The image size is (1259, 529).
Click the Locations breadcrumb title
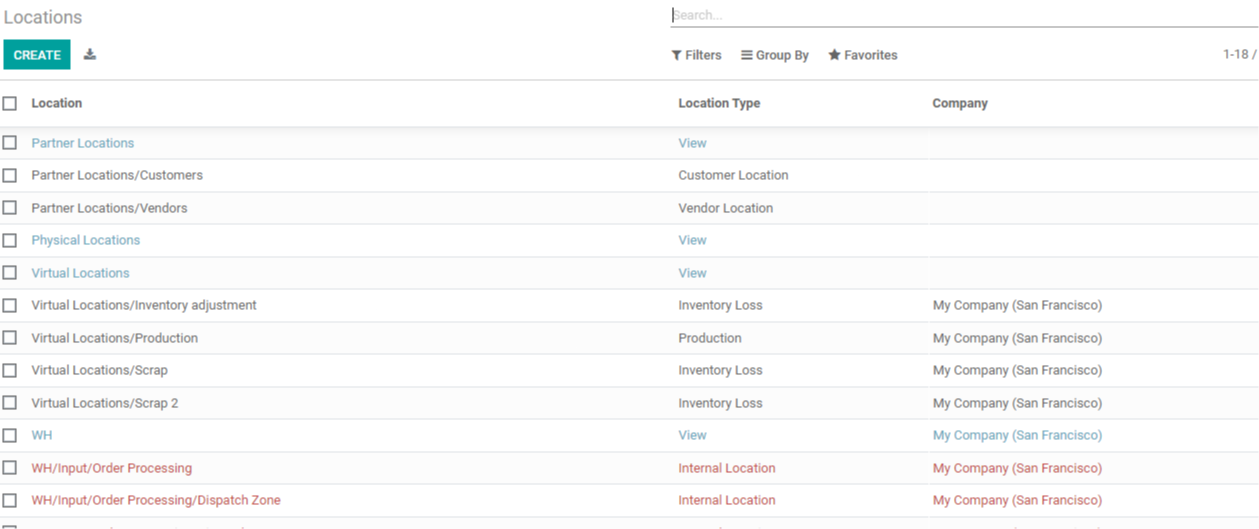click(43, 17)
